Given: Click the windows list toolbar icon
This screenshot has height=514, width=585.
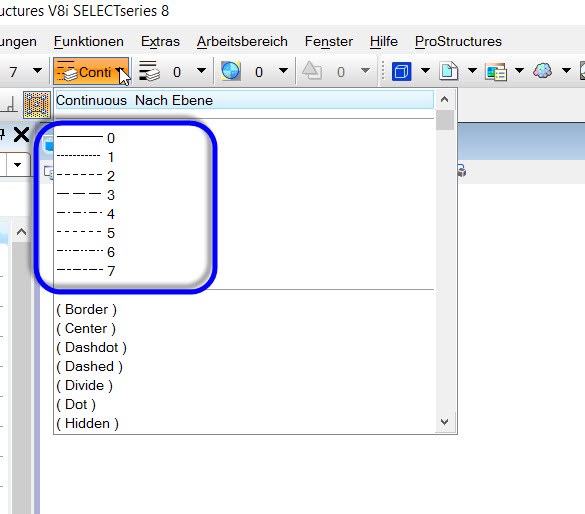Looking at the screenshot, I should click(495, 71).
